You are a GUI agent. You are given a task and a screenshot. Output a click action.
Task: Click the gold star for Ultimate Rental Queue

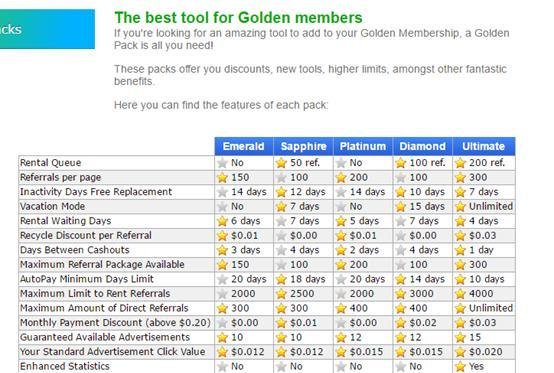[x=460, y=163]
